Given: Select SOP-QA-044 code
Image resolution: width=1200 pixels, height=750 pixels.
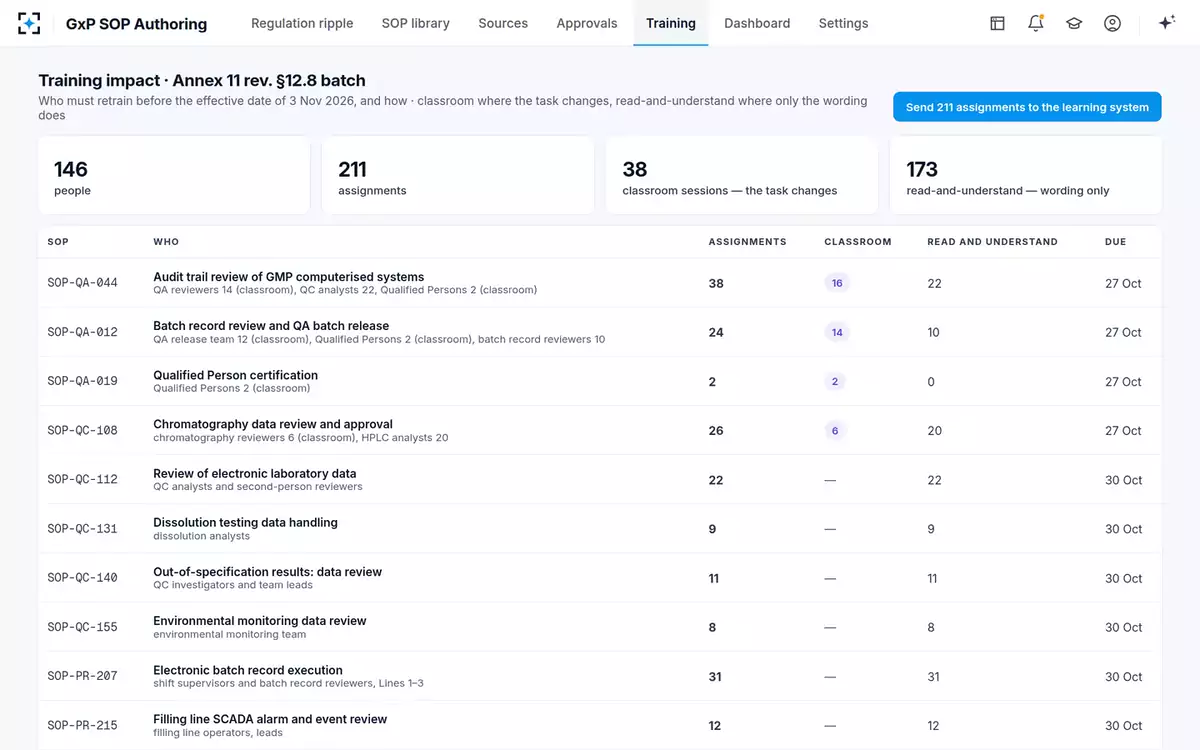Looking at the screenshot, I should pos(82,283).
